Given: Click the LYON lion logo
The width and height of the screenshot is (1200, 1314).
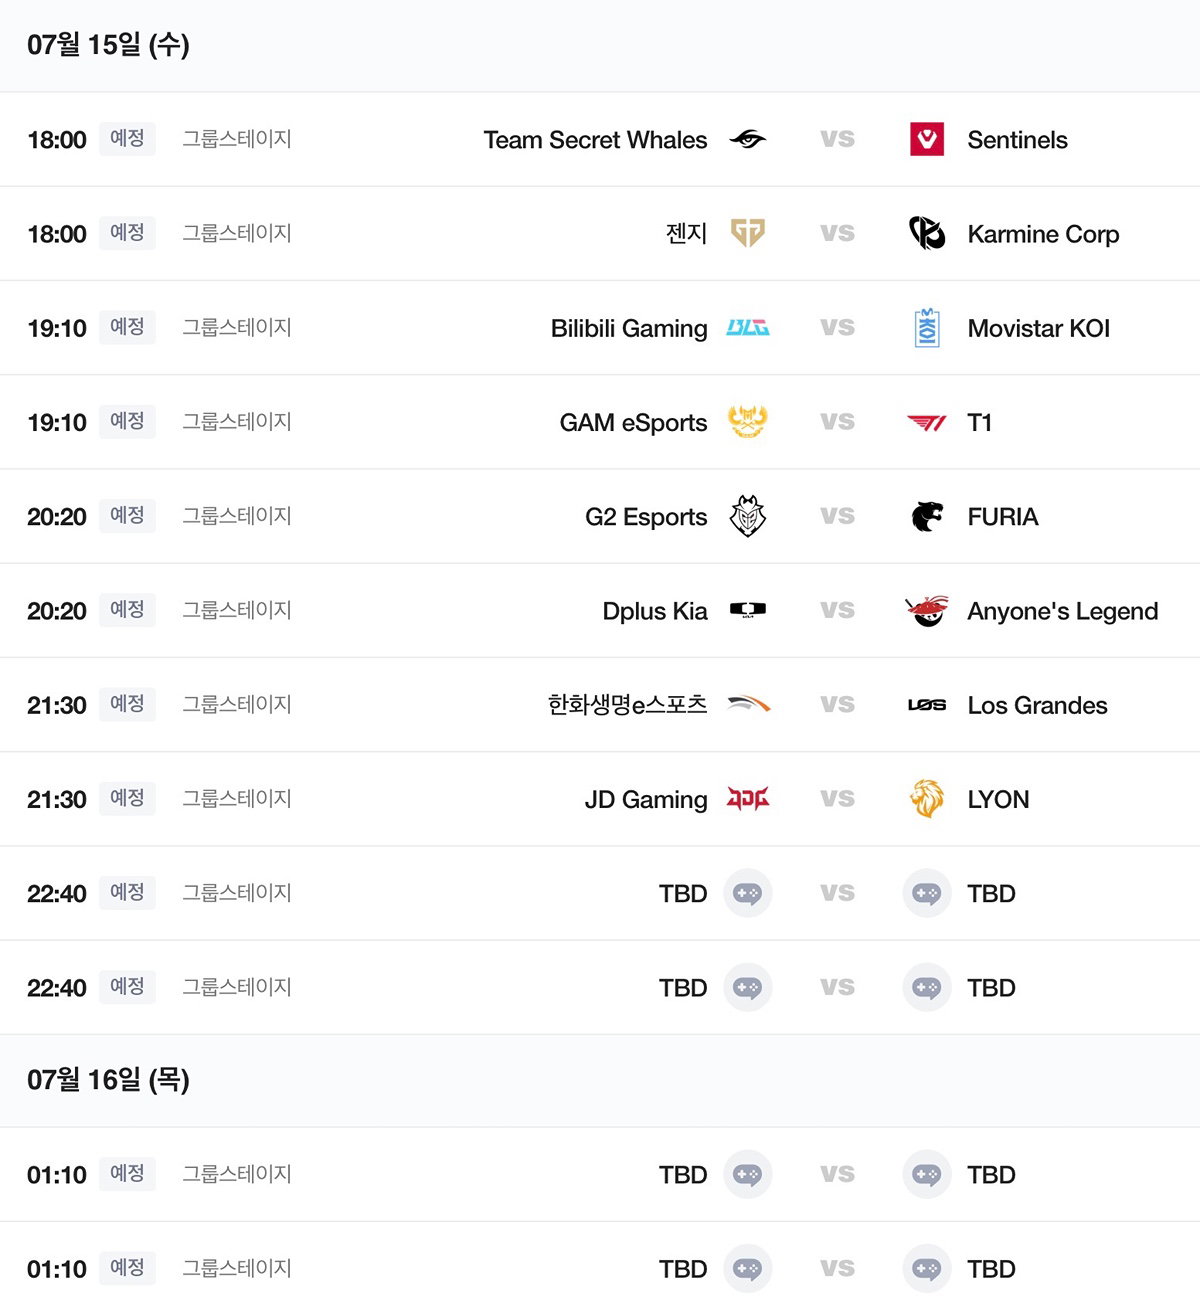Looking at the screenshot, I should [x=927, y=799].
